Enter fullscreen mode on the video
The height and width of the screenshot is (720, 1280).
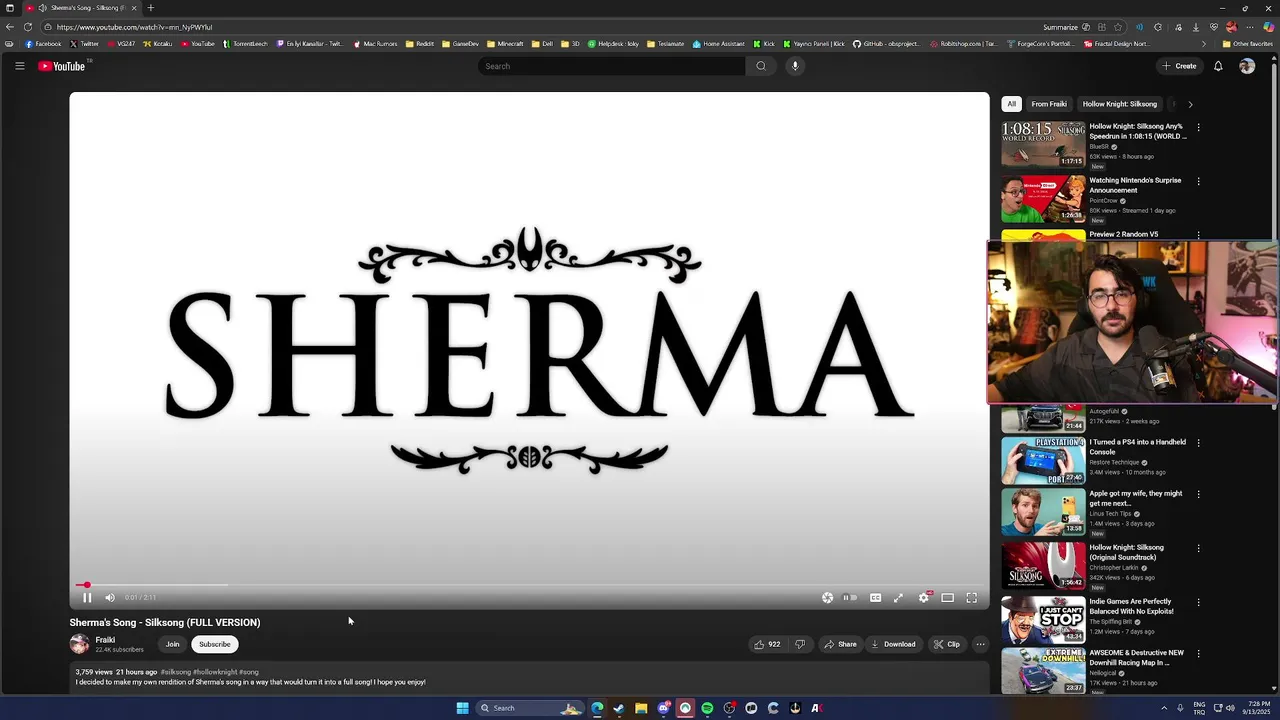tap(971, 598)
